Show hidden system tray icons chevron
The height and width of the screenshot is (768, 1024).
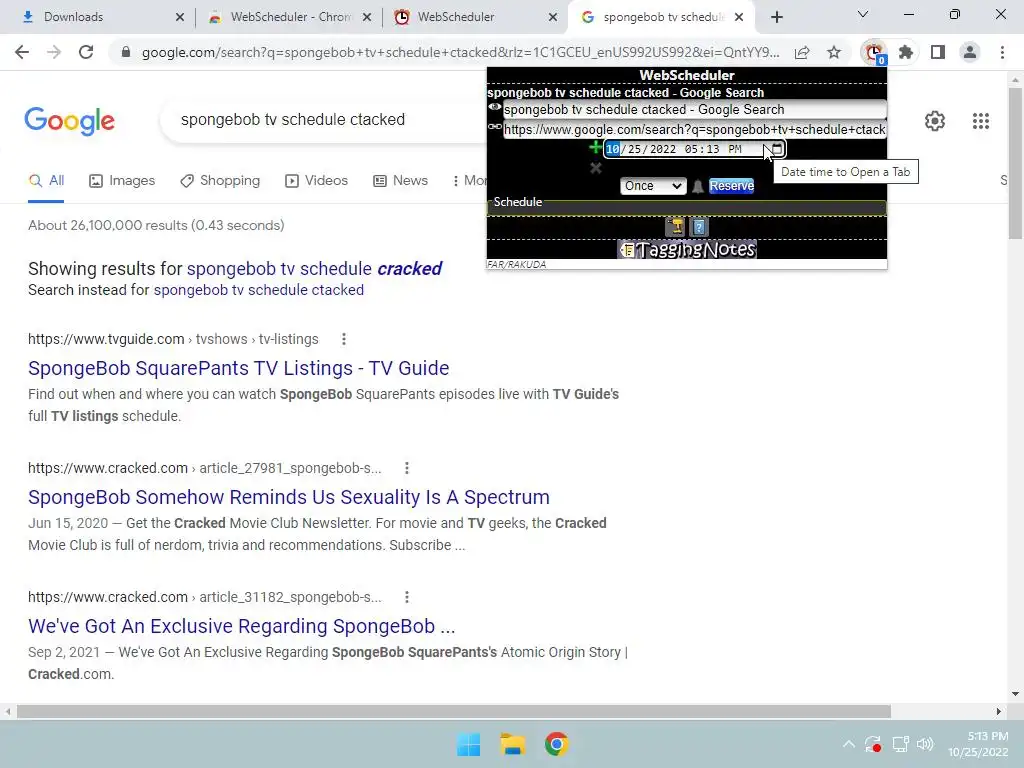tap(848, 744)
